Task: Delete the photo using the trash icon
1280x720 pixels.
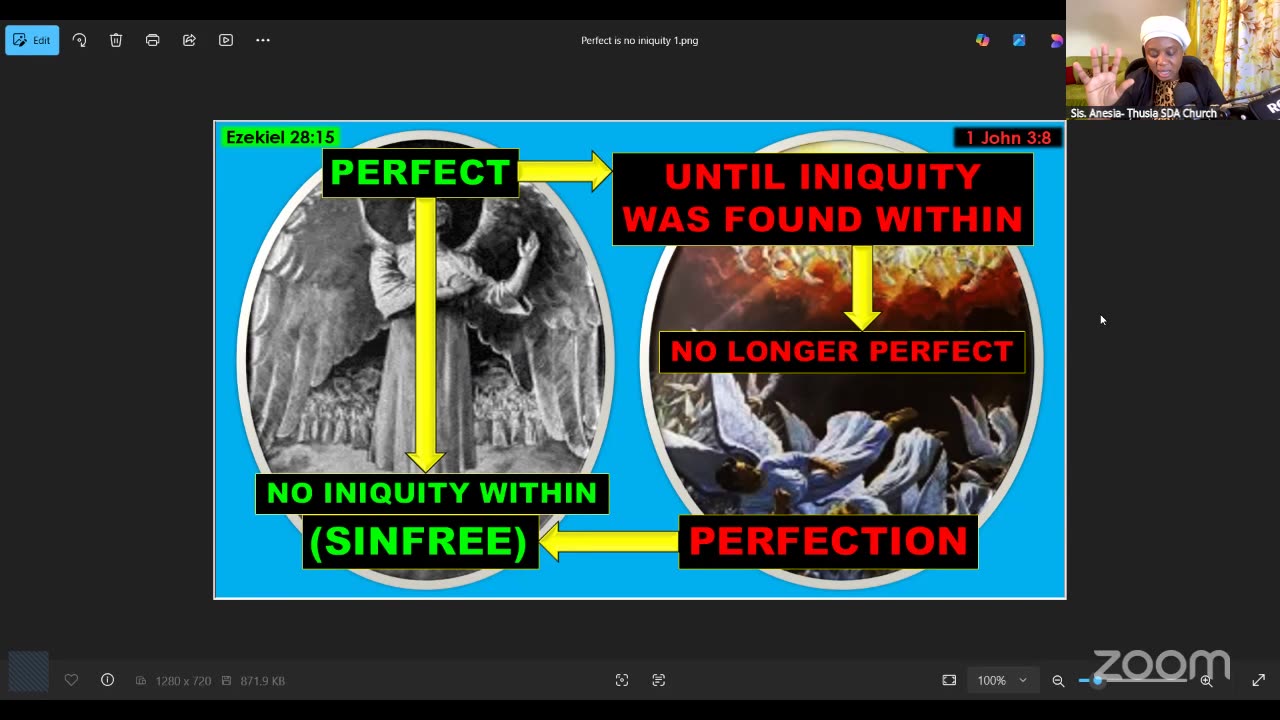Action: [116, 40]
